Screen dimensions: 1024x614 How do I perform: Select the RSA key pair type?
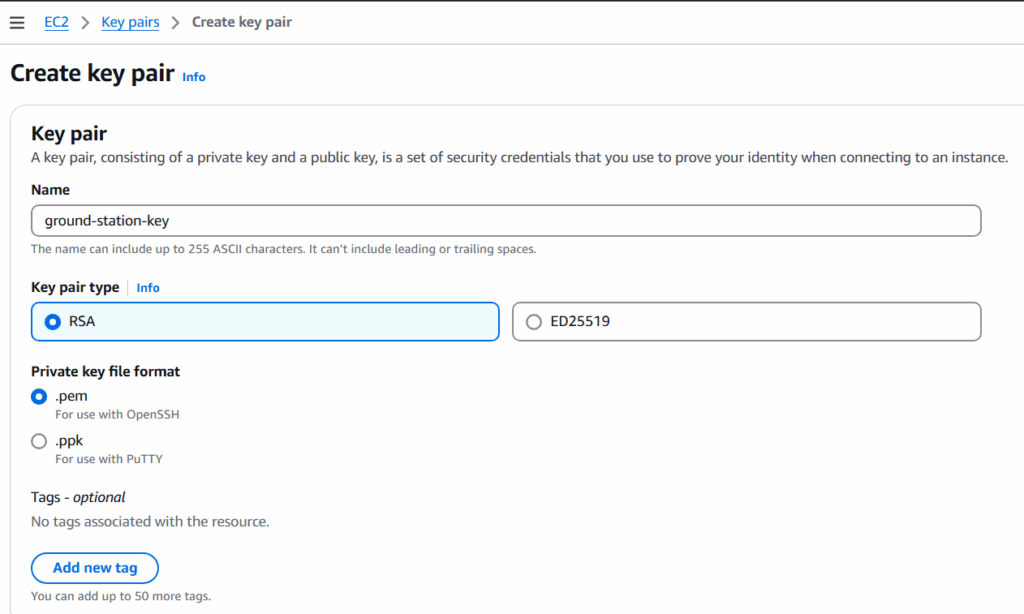[53, 322]
